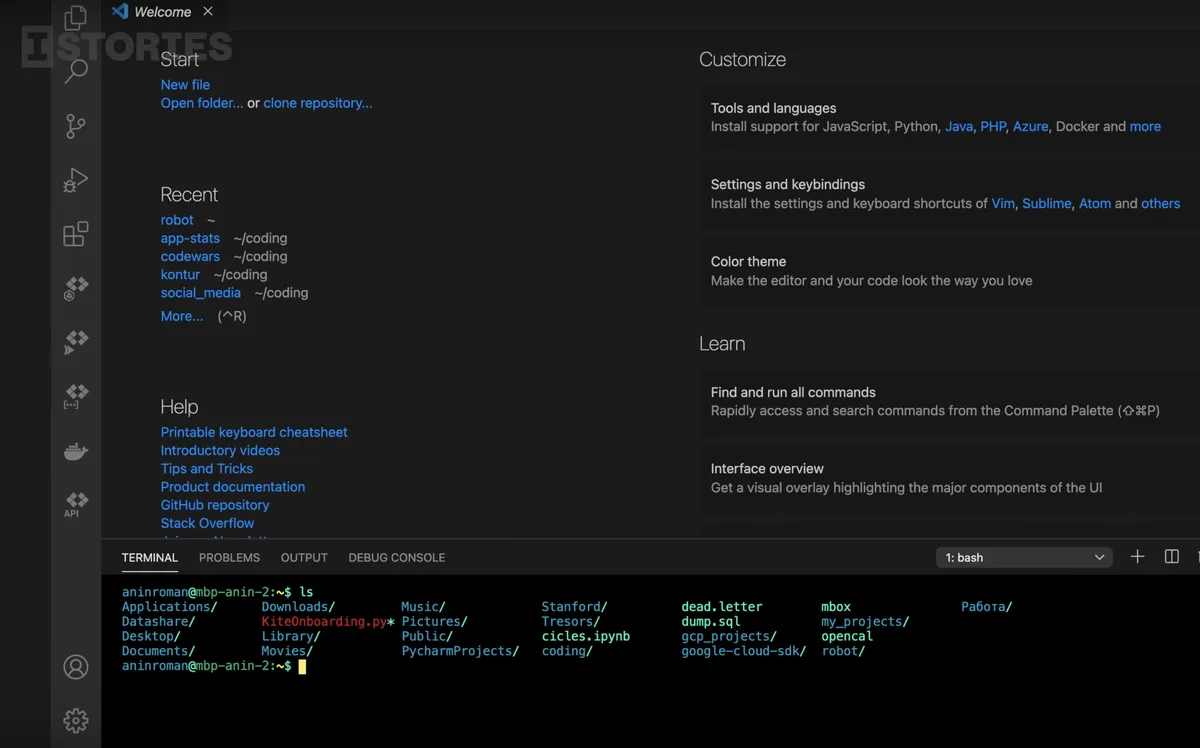The height and width of the screenshot is (748, 1200).
Task: Close the Welcome tab
Action: click(x=208, y=12)
